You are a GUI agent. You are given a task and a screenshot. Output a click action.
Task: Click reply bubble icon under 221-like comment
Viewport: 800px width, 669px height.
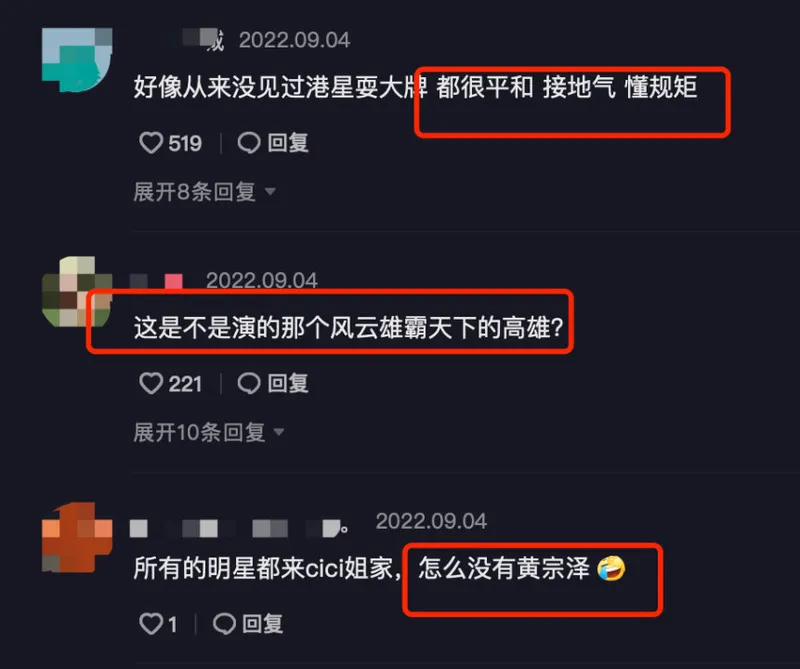249,383
